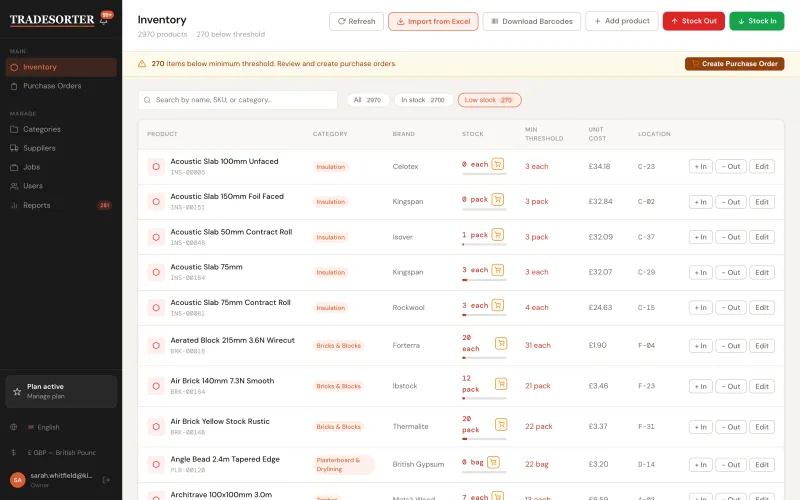The image size is (800, 500).
Task: Go to Categories page
Action: tap(61, 130)
